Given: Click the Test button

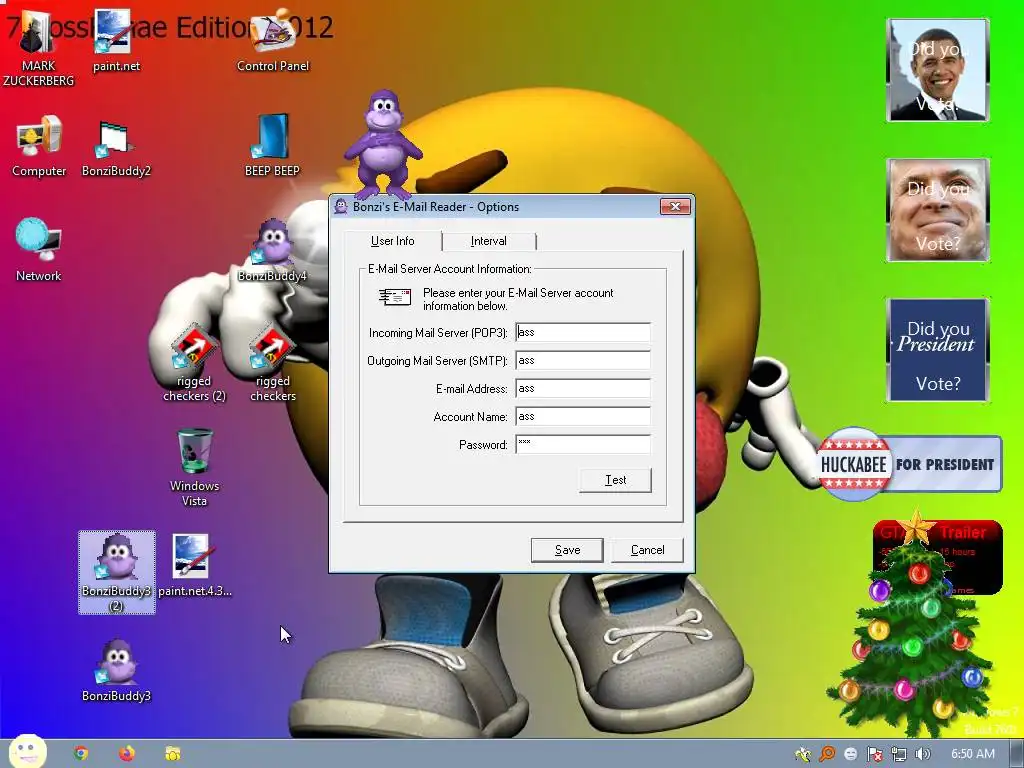Looking at the screenshot, I should pyautogui.click(x=615, y=480).
